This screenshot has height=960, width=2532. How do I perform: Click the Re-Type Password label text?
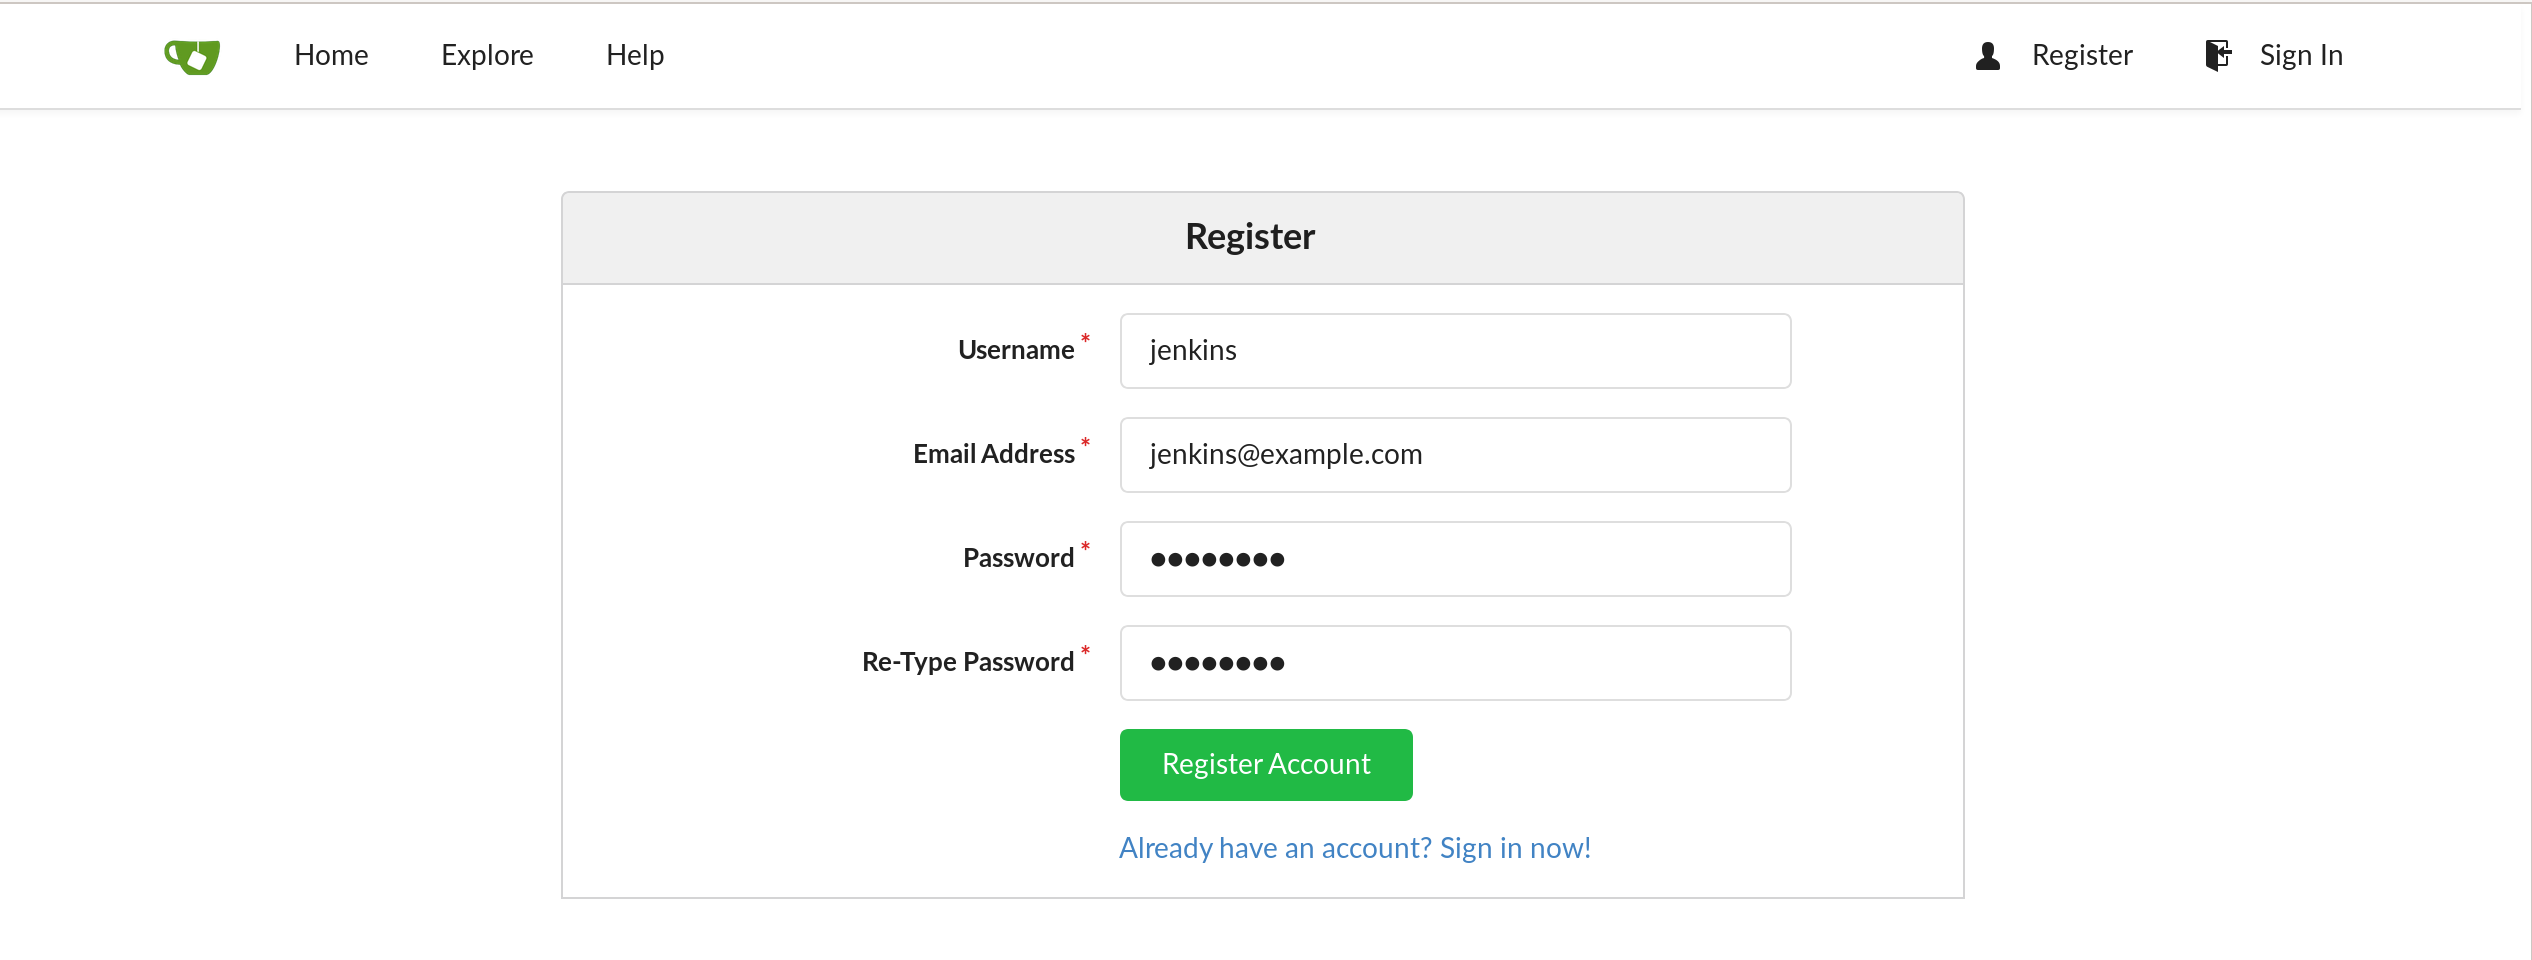(x=968, y=662)
